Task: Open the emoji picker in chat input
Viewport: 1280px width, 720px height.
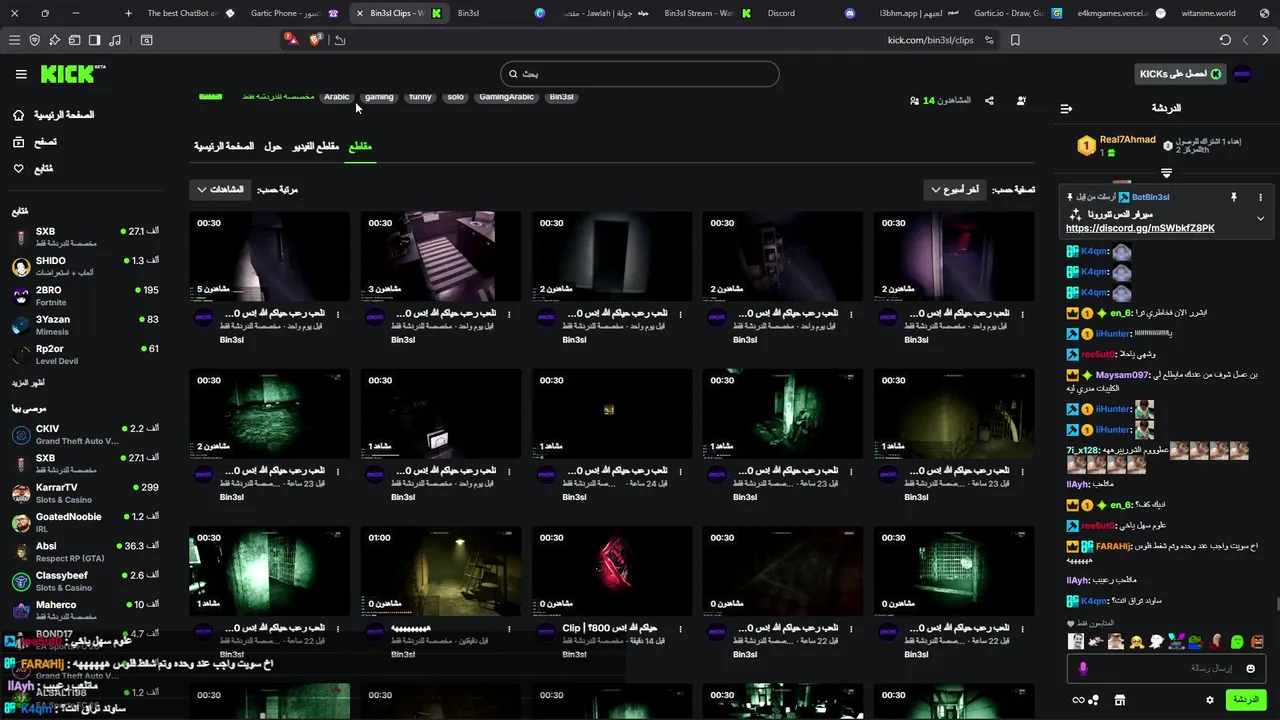Action: click(x=1250, y=668)
